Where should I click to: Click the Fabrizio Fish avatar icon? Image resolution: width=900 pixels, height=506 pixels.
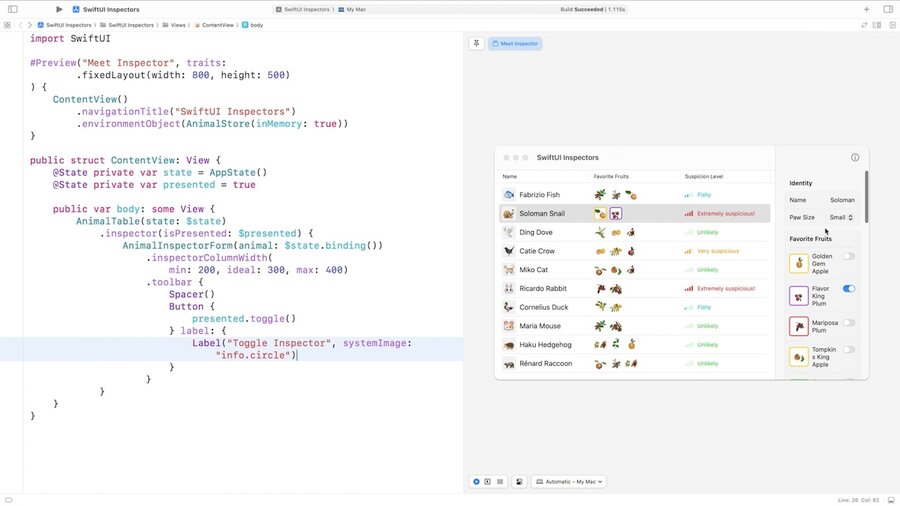tap(509, 195)
